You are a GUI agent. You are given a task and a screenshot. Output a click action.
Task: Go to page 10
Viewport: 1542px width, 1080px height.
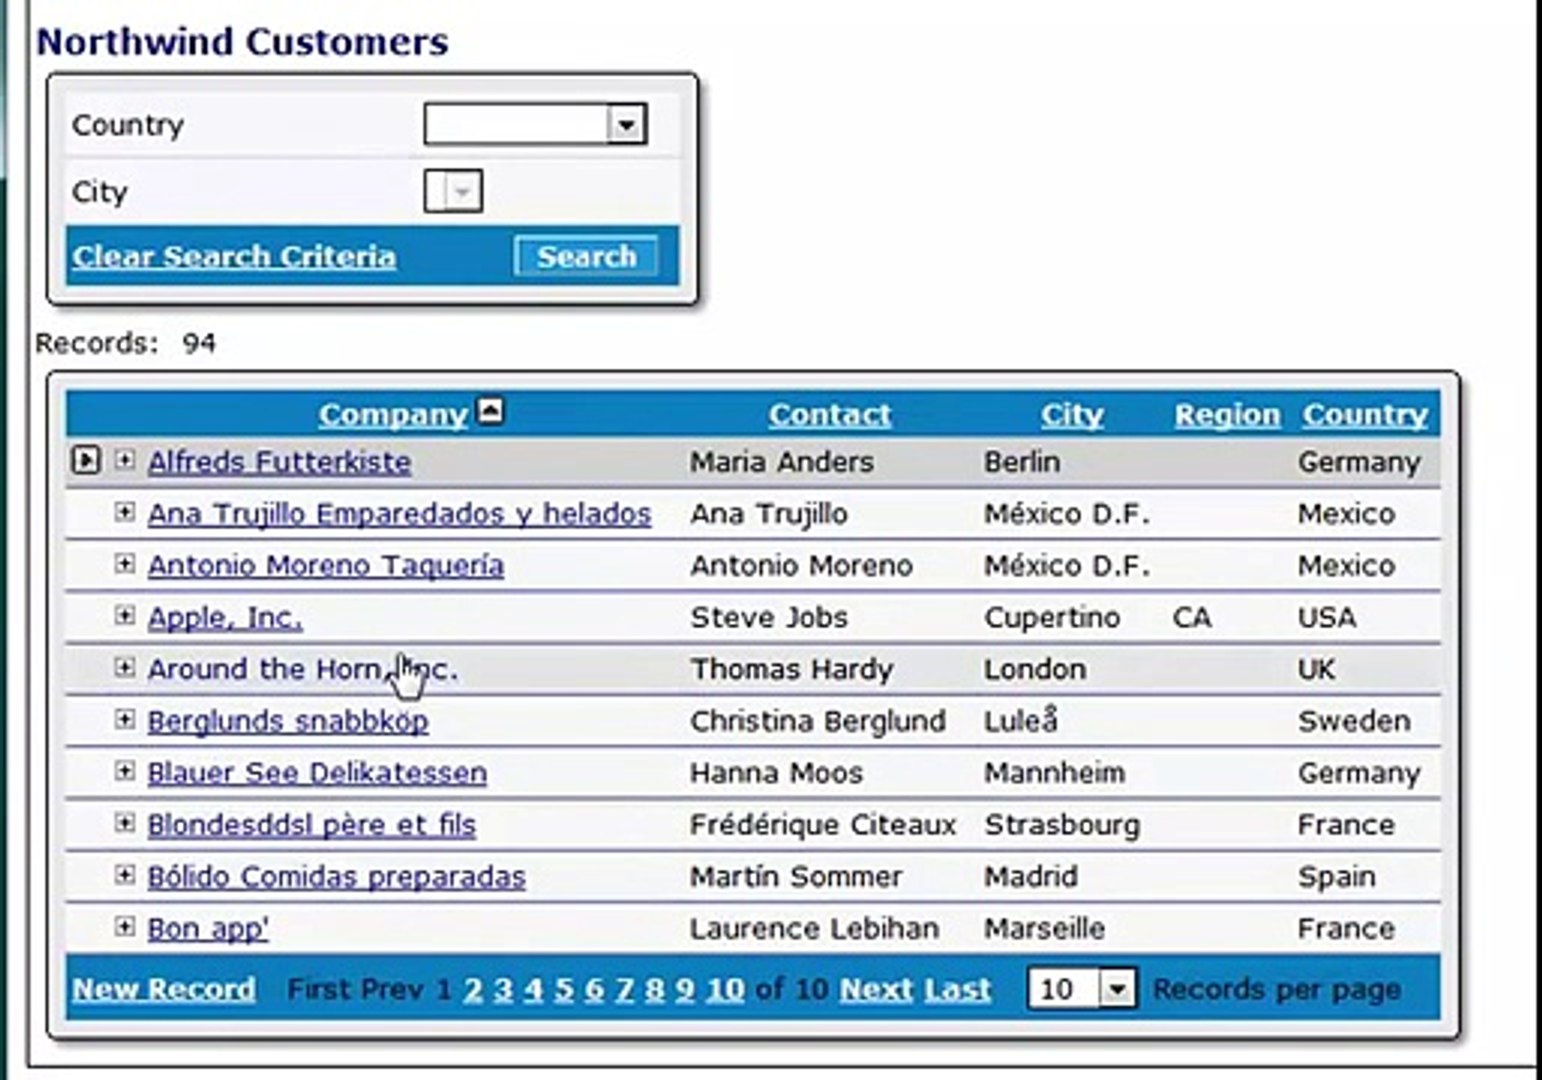click(x=725, y=989)
